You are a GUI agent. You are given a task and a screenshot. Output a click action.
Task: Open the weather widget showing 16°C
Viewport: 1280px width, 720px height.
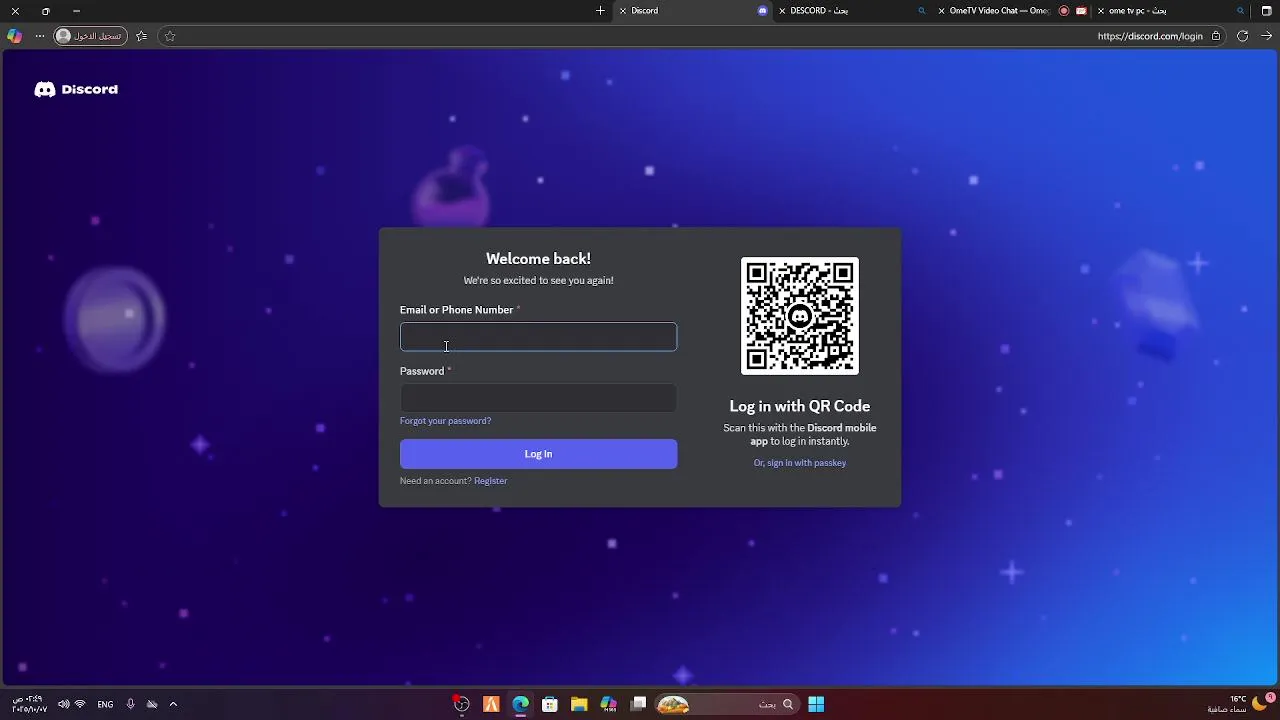(1240, 704)
